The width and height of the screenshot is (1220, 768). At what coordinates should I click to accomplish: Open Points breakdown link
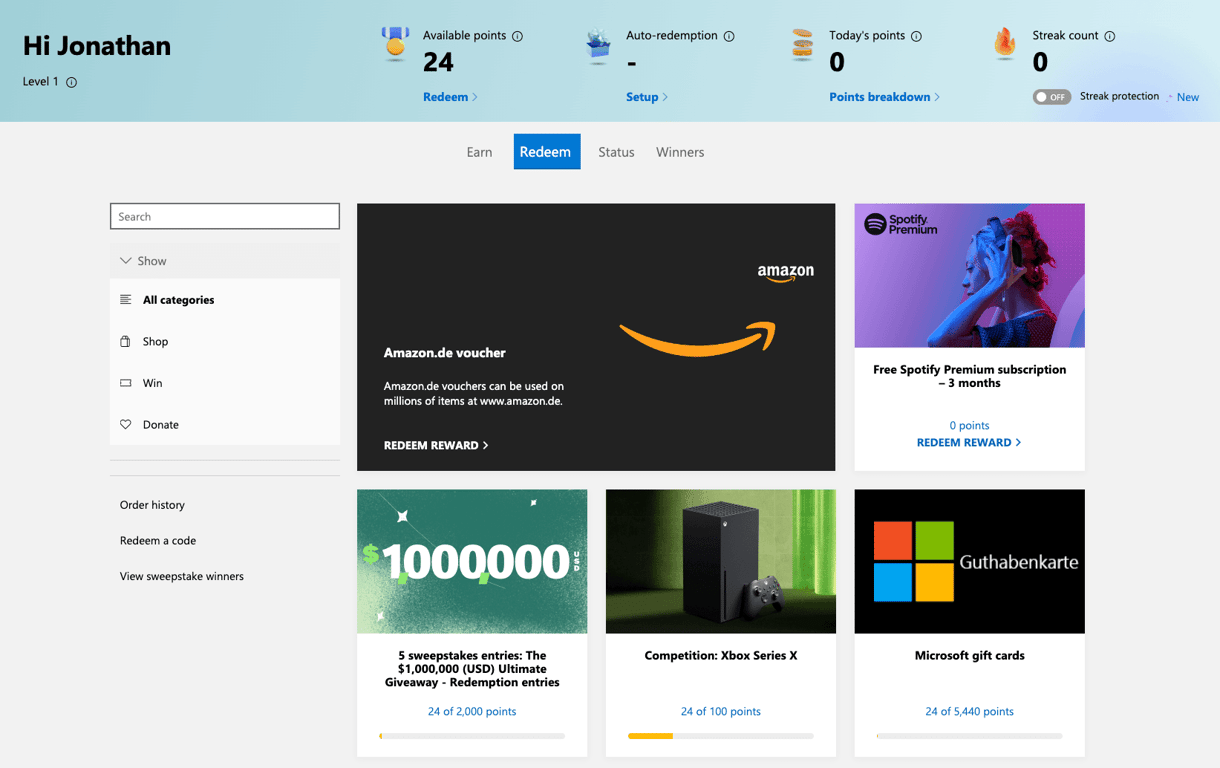(x=884, y=97)
